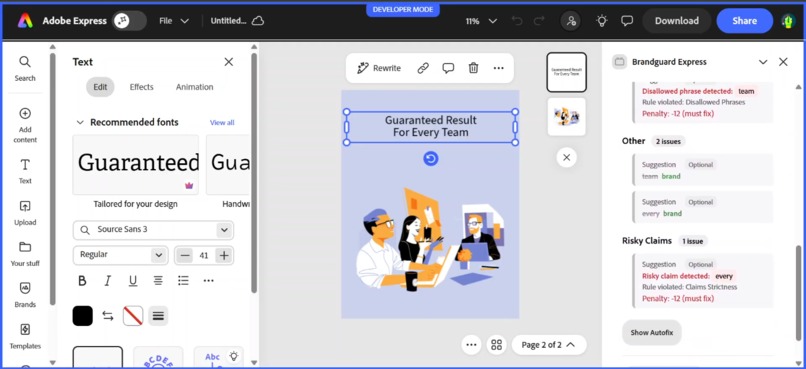Collapse the Brandguard Express panel chevron
The image size is (806, 369).
763,62
